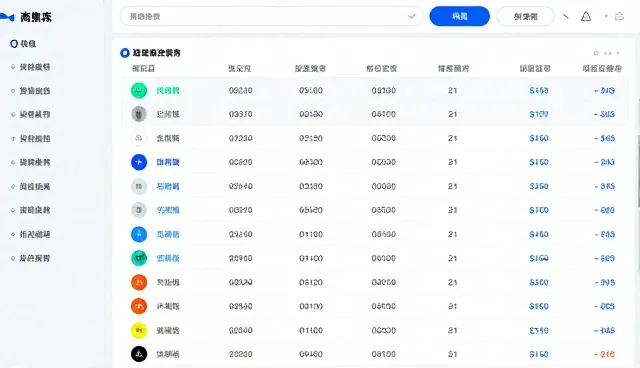Click the yellow avatar in row 02040
This screenshot has height=368, width=640.
coord(139,330)
